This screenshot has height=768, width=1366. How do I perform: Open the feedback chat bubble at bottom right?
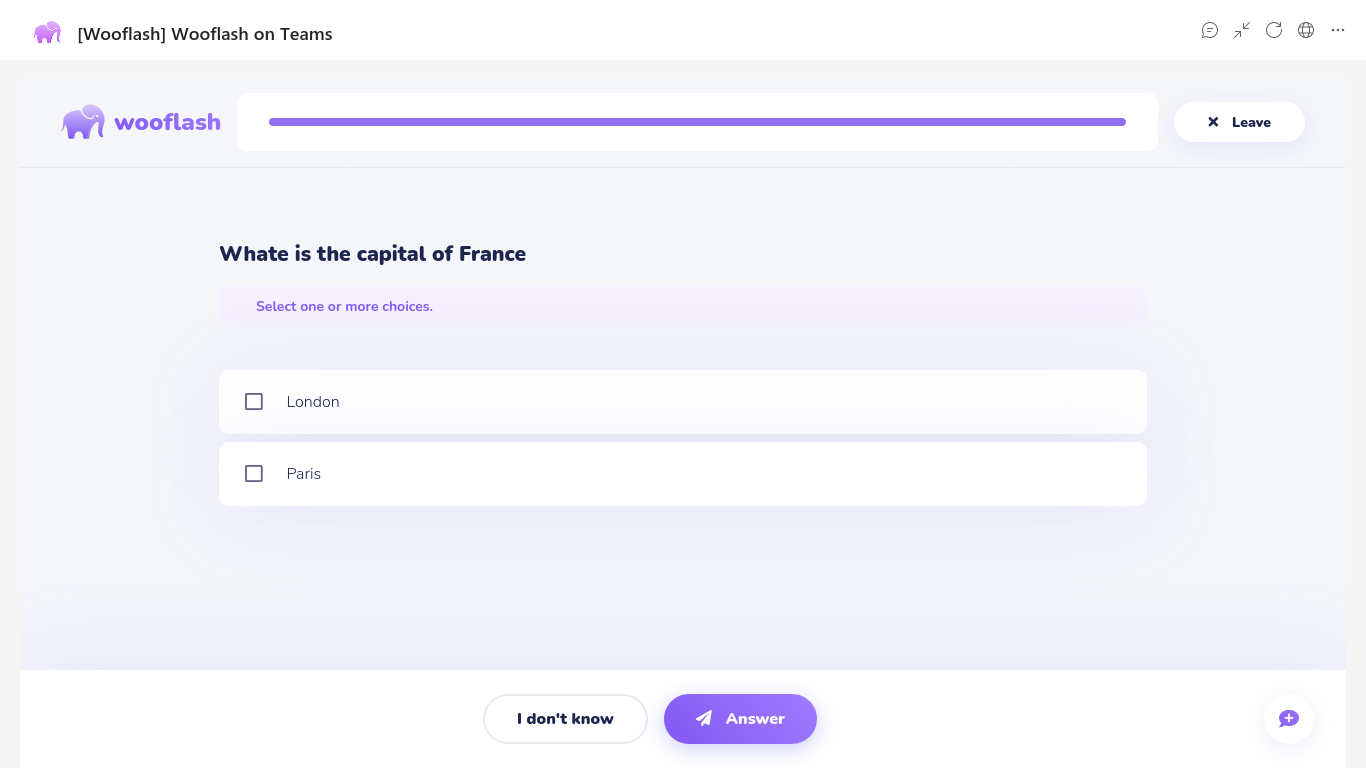(1289, 719)
